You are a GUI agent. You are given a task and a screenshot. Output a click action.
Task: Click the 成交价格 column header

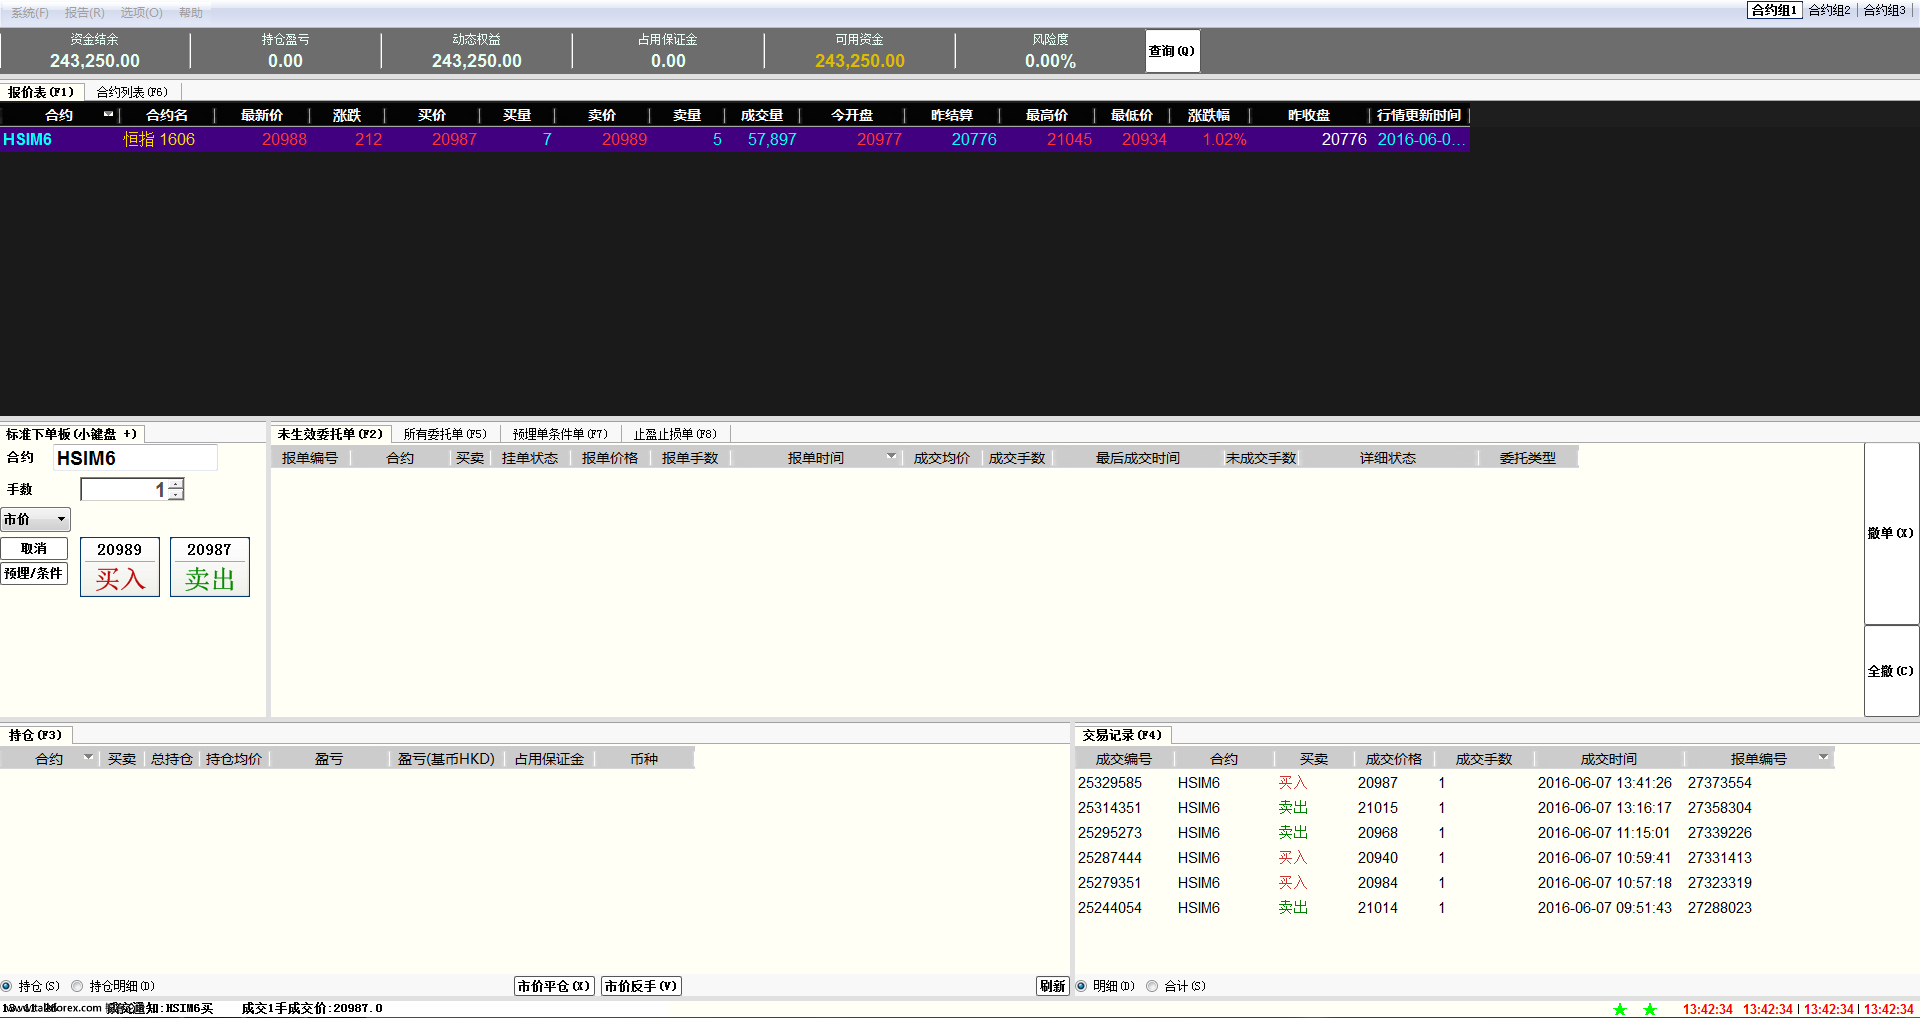click(x=1394, y=759)
